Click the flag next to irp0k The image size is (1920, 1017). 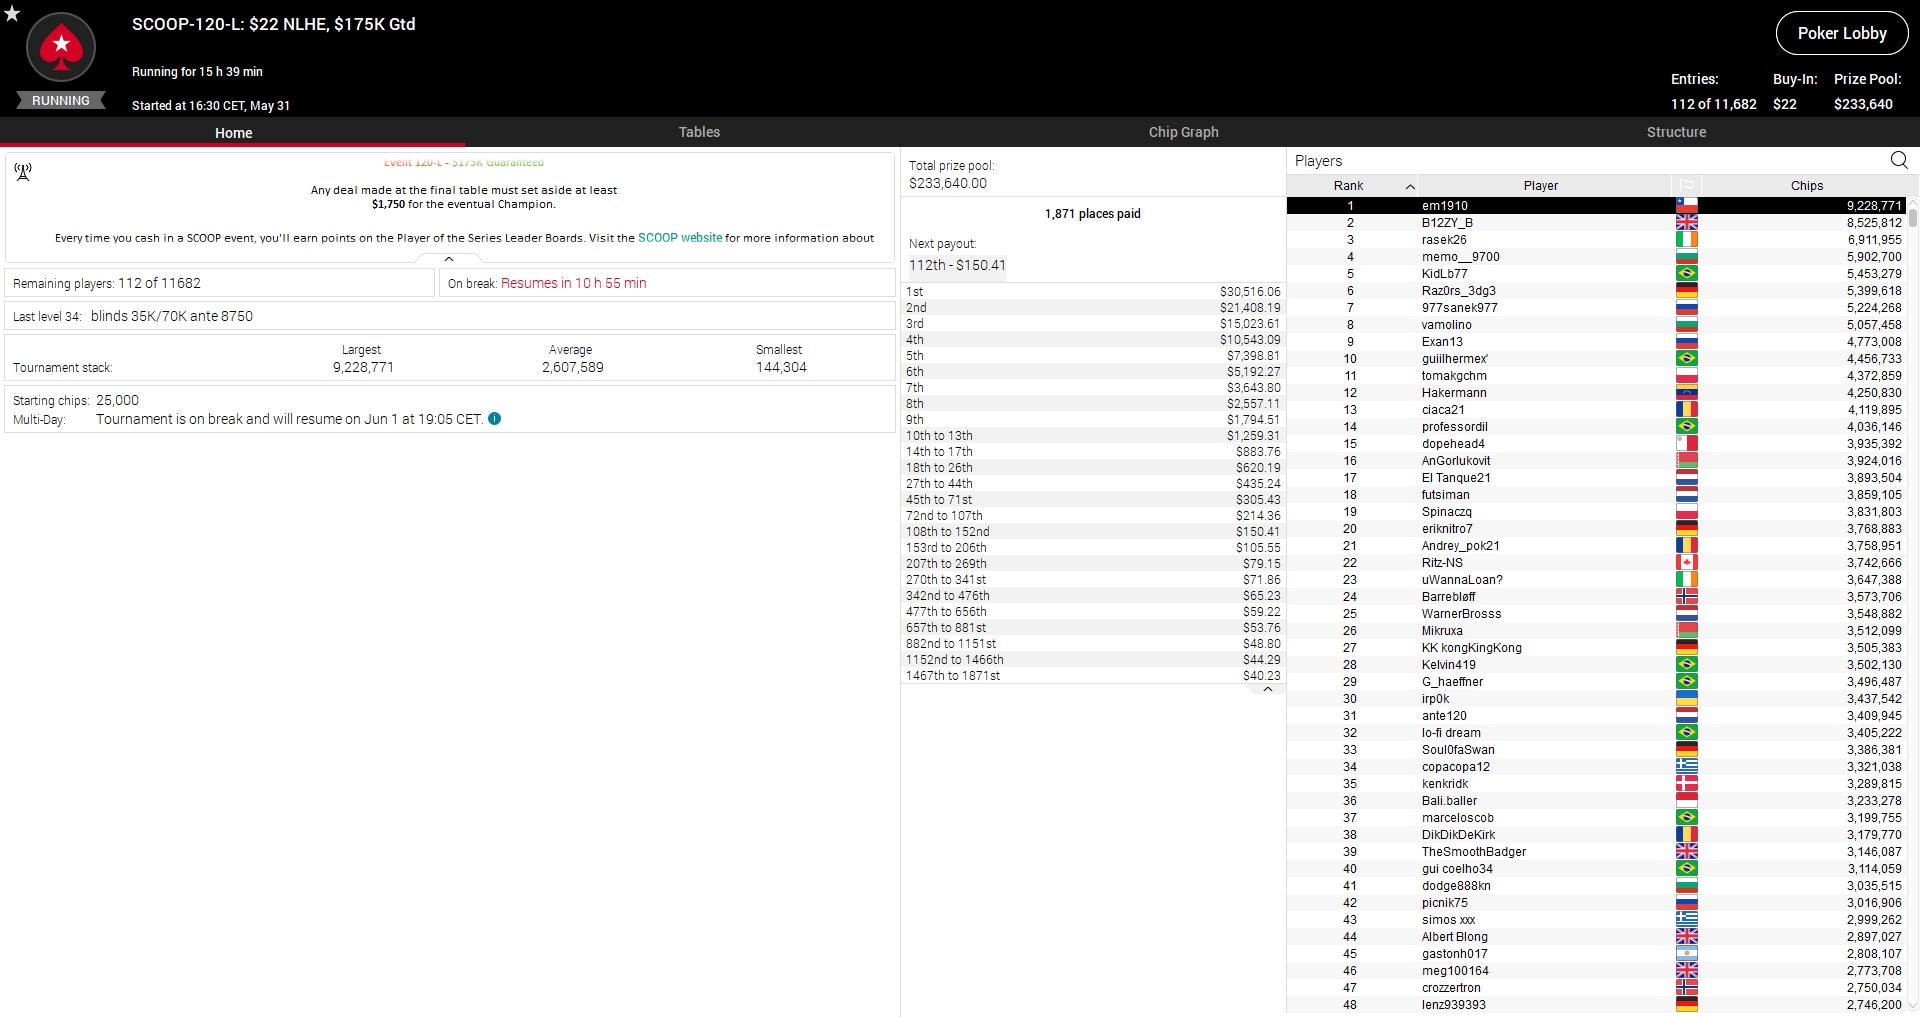[x=1687, y=699]
